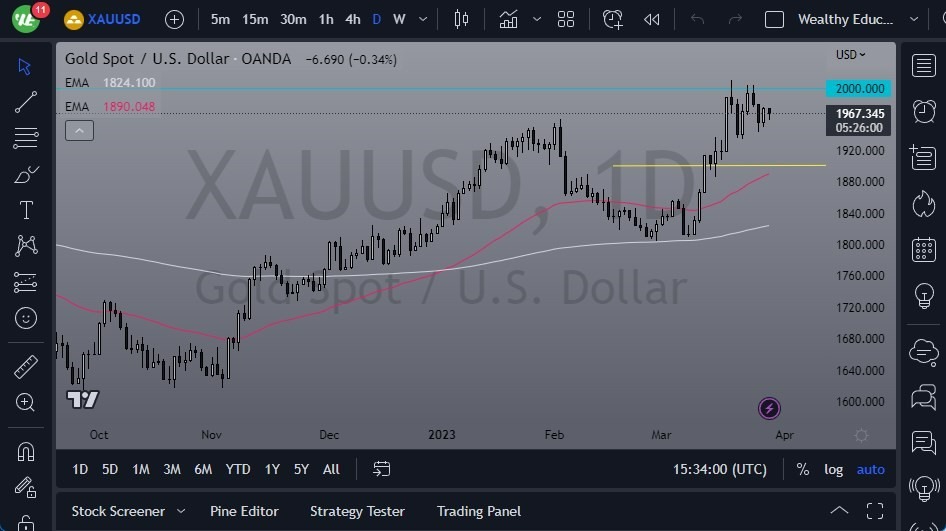Open the alerts clock panel
Viewport: 946px width, 531px height.
point(924,112)
